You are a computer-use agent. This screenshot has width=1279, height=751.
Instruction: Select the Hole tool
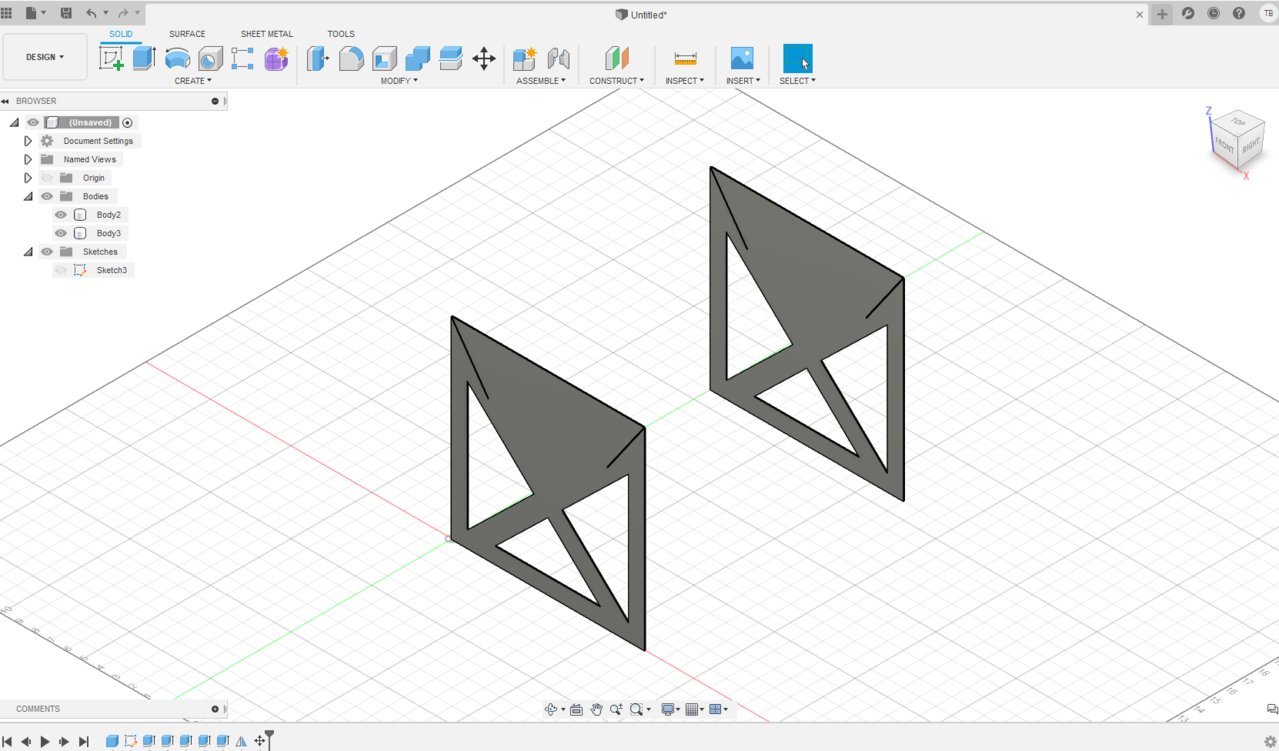(210, 58)
